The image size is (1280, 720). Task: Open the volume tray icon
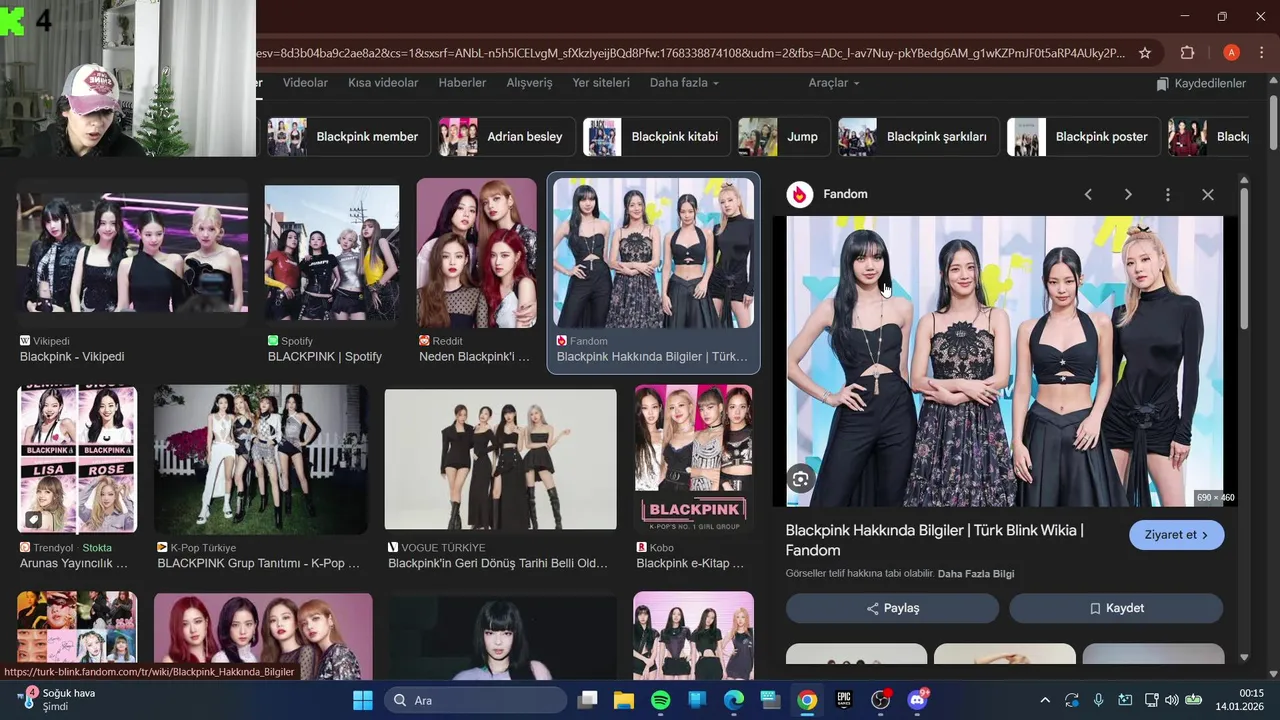pos(1171,700)
